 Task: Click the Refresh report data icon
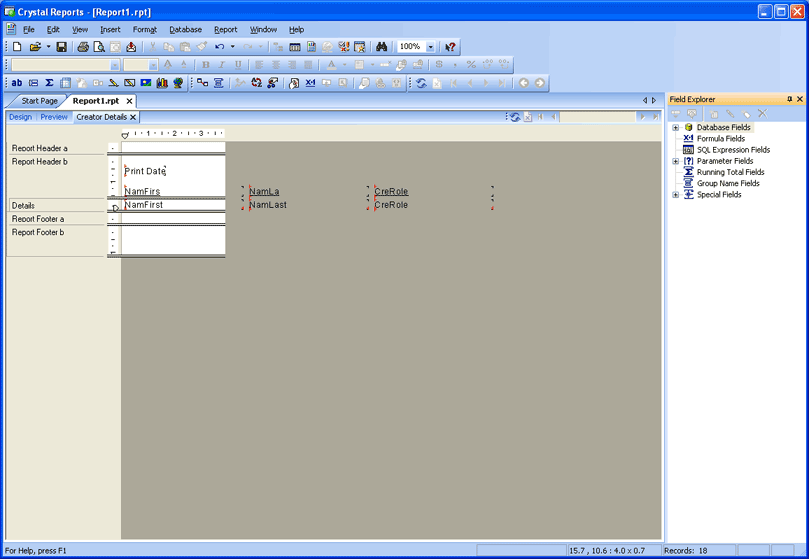(421, 83)
